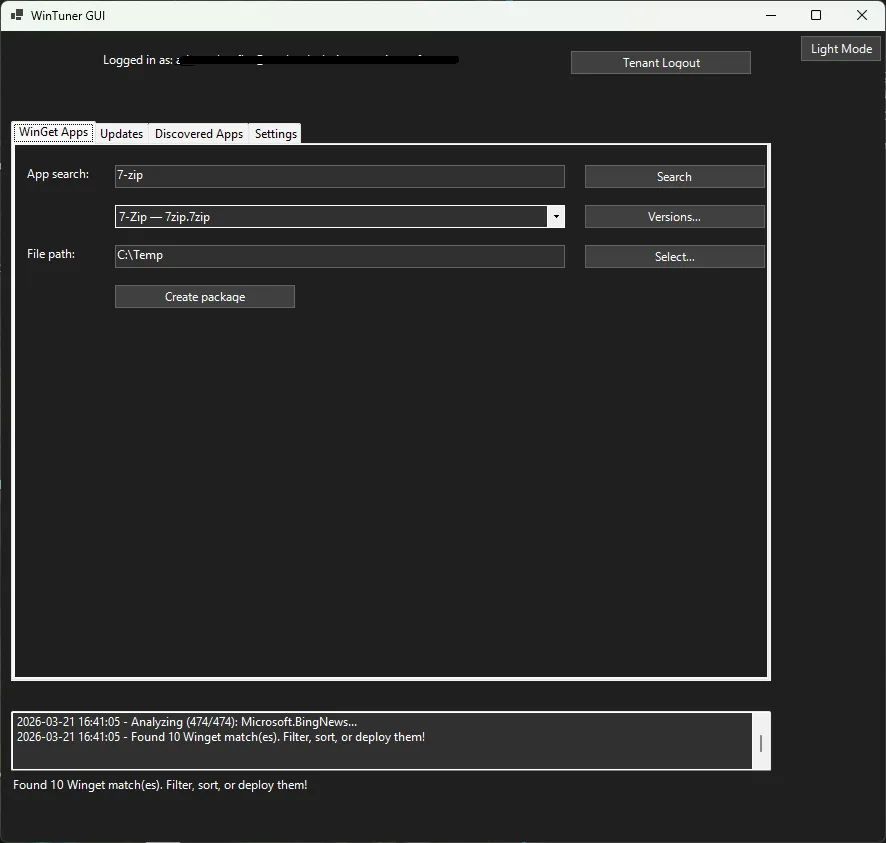
Task: Focus the App search field
Action: coord(340,176)
